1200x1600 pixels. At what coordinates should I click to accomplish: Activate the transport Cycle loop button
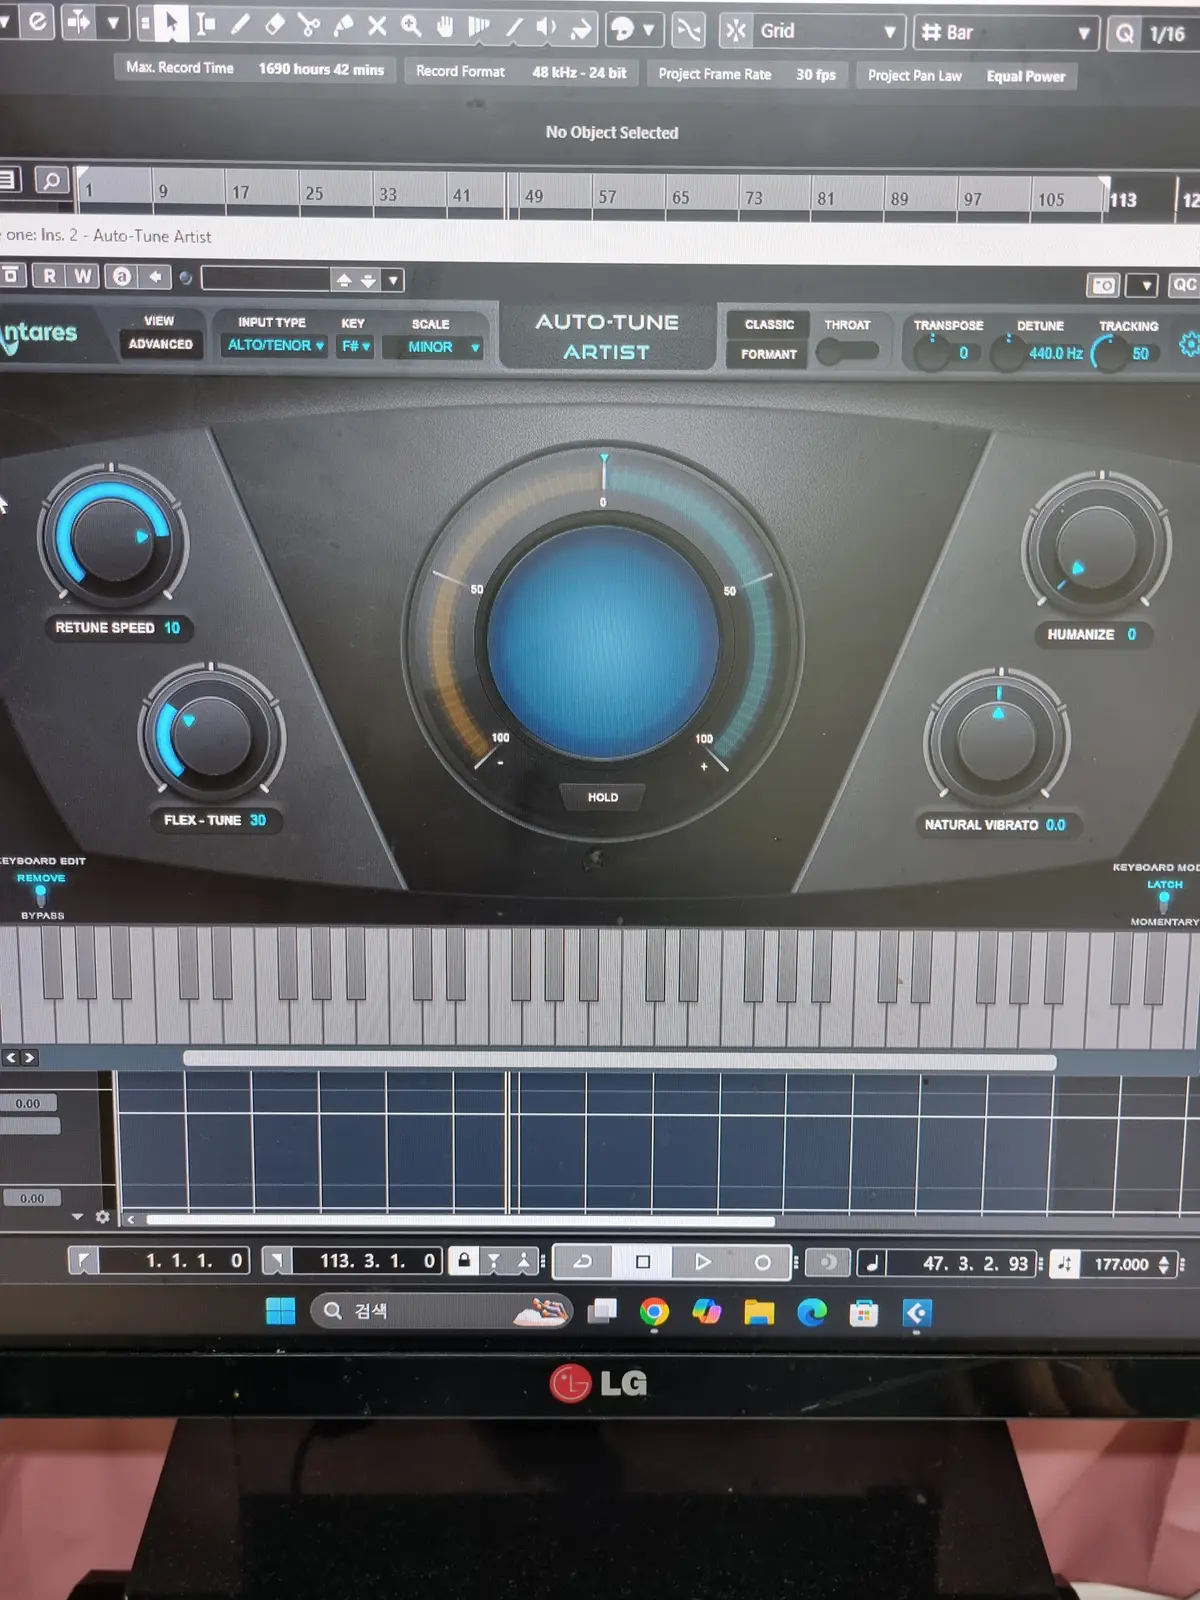click(x=582, y=1261)
